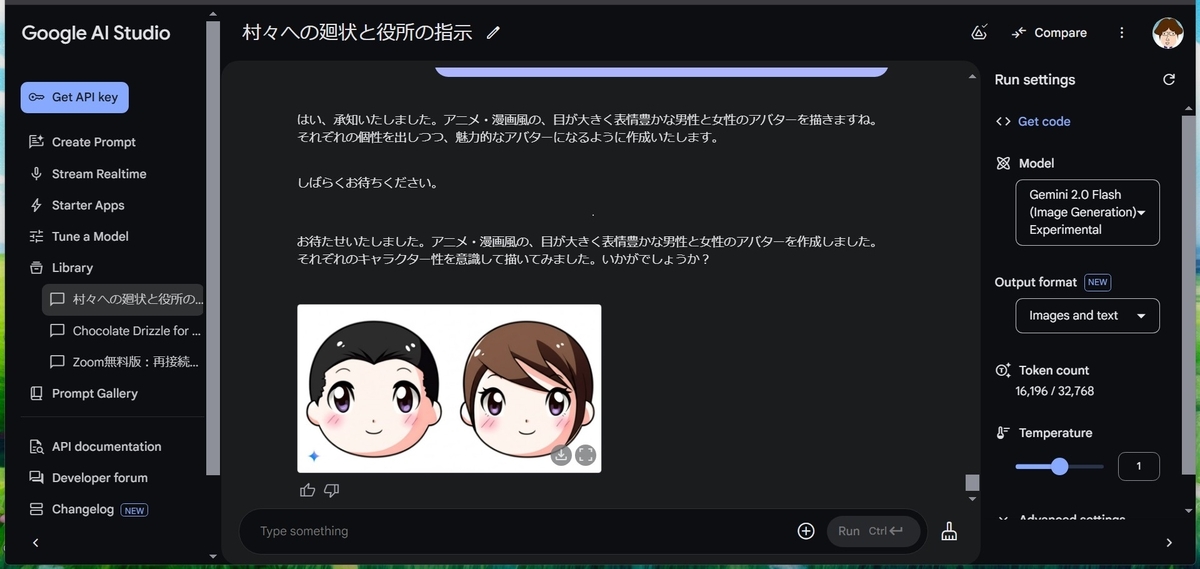The image size is (1200, 569).
Task: Download the generated avatar image
Action: (561, 455)
